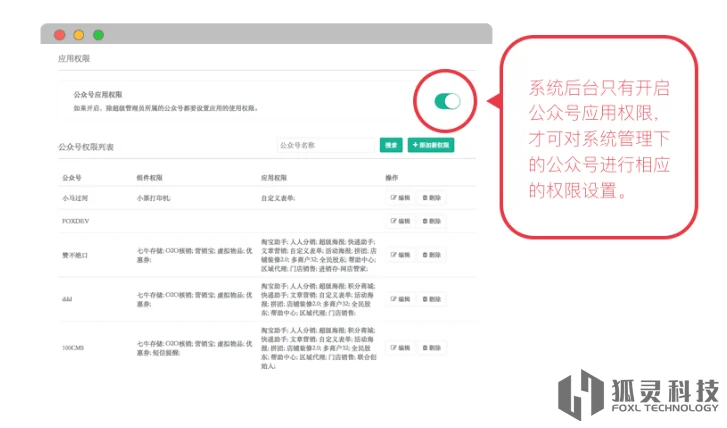Click the 应用权限 cell of the 100CMS row
Screen dimensions: 727x428
coord(319,348)
